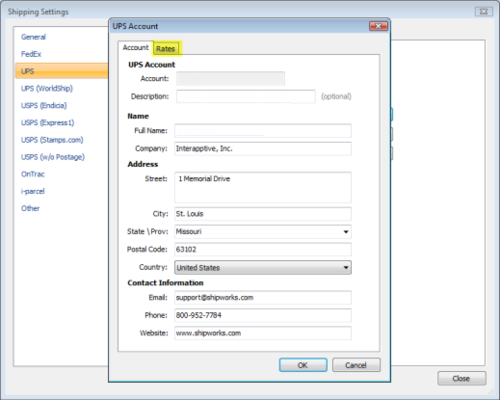This screenshot has width=500, height=400.
Task: Click the Account number field
Action: (x=230, y=79)
